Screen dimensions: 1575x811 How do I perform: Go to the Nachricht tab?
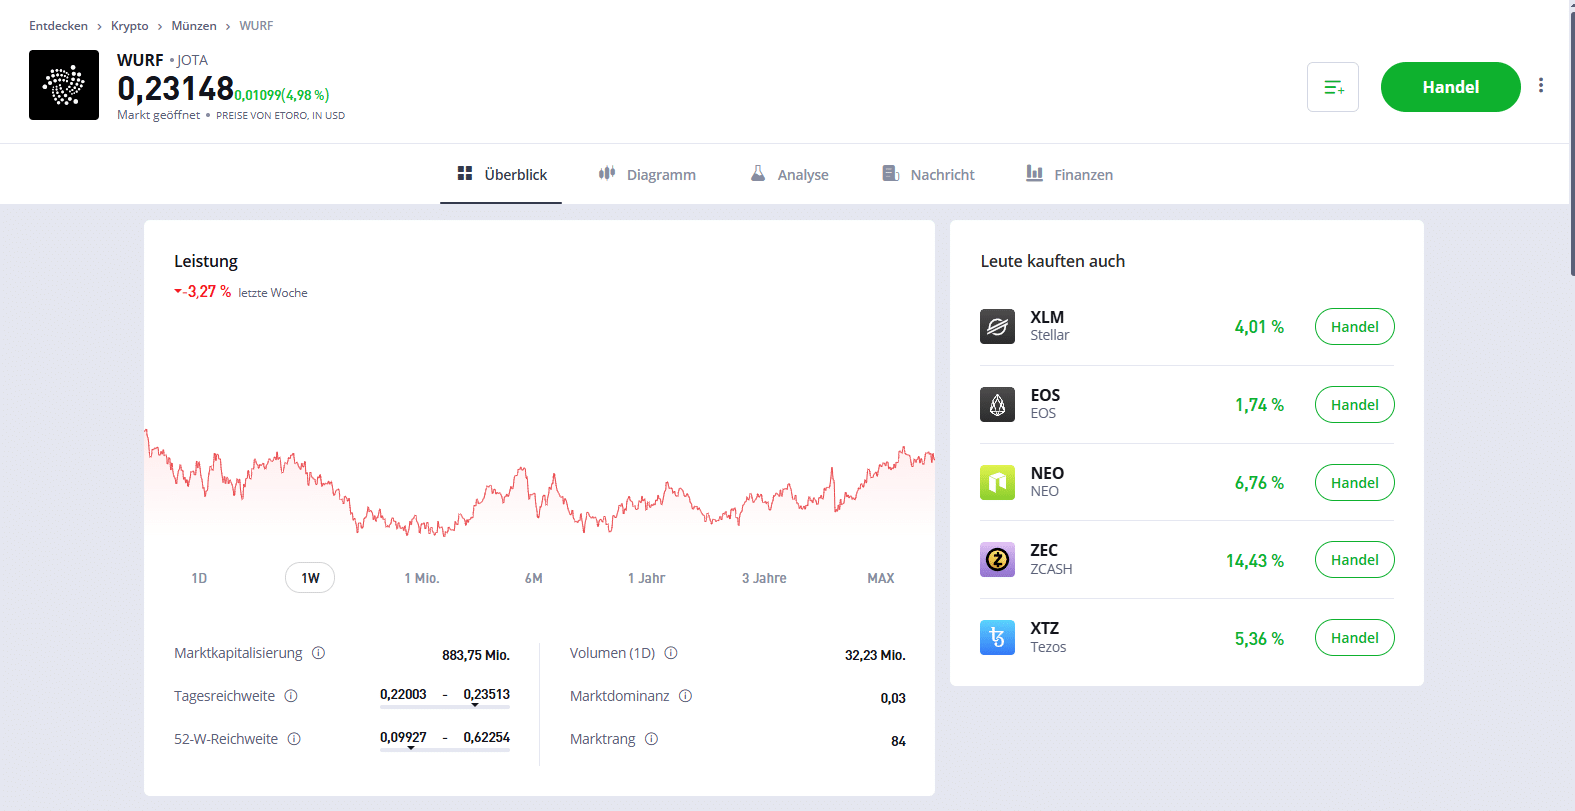tap(928, 174)
